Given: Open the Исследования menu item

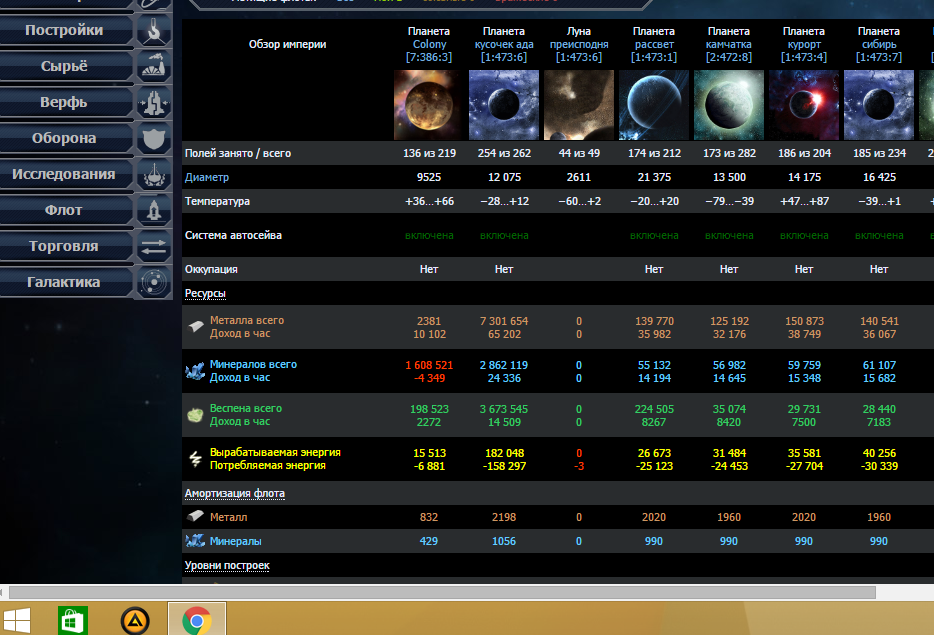Looking at the screenshot, I should 64,174.
